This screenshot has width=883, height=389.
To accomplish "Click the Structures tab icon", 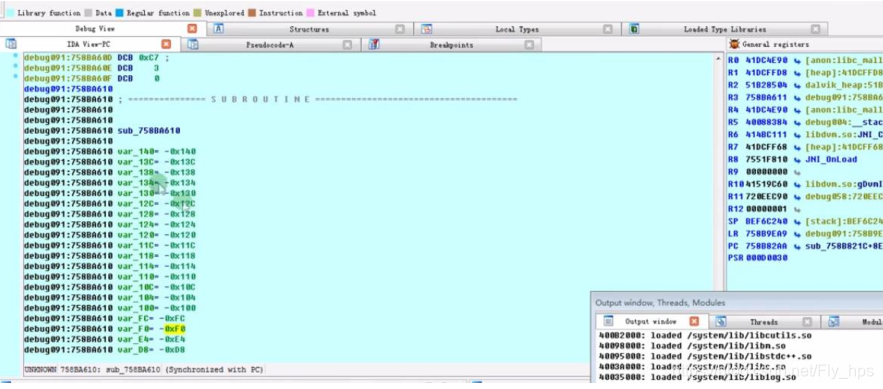I will point(218,29).
